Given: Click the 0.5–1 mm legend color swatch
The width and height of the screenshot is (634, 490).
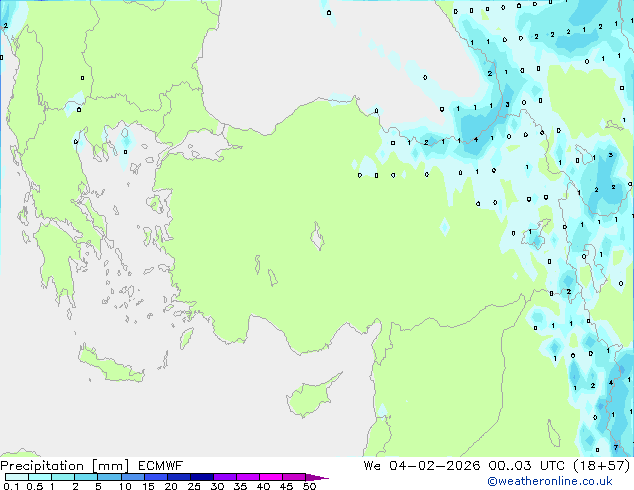Looking at the screenshot, I should (40, 477).
